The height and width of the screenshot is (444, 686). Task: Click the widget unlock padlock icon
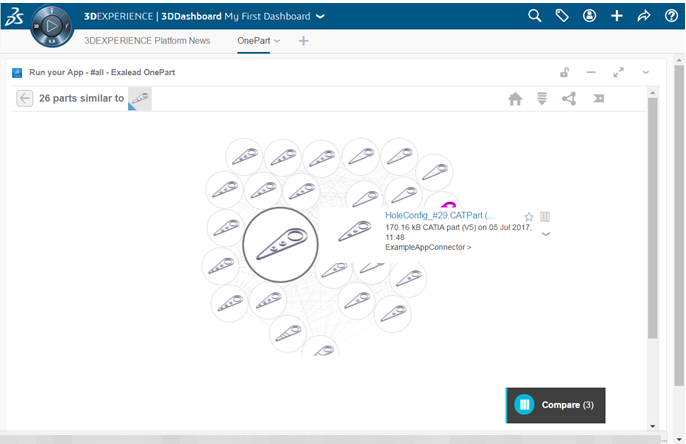point(564,72)
